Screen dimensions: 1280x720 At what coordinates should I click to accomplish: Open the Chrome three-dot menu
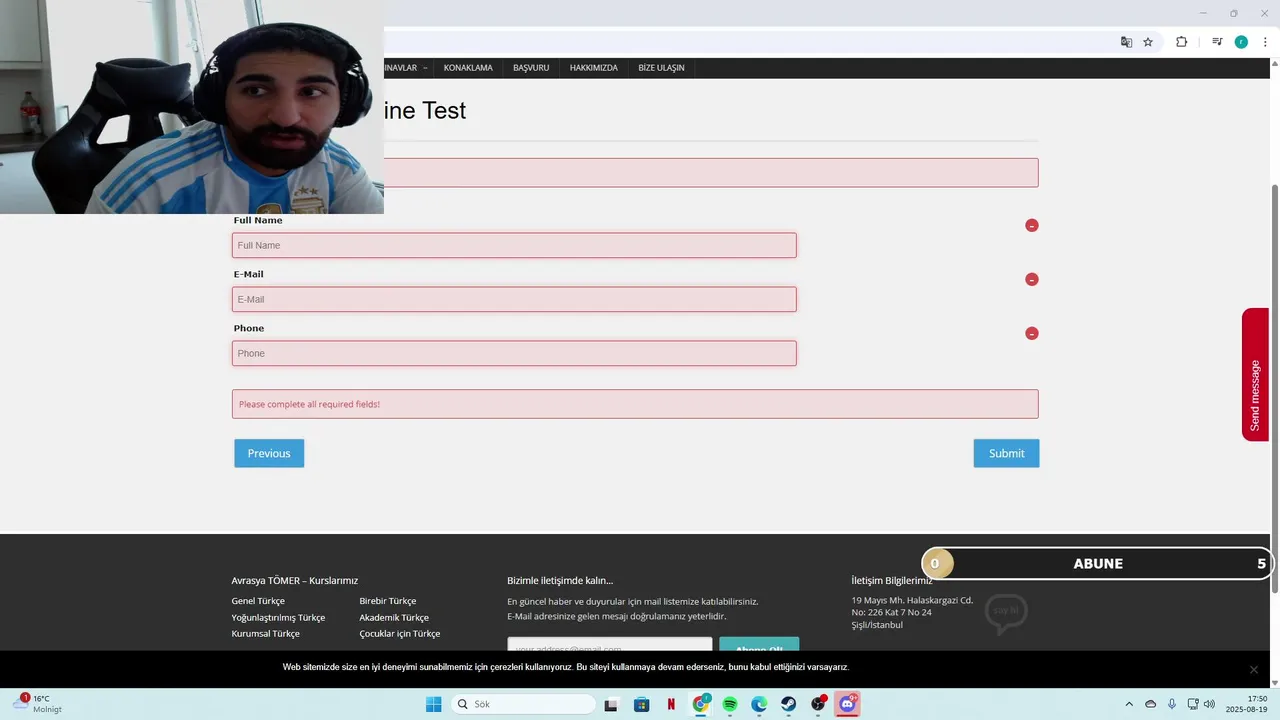[1265, 42]
